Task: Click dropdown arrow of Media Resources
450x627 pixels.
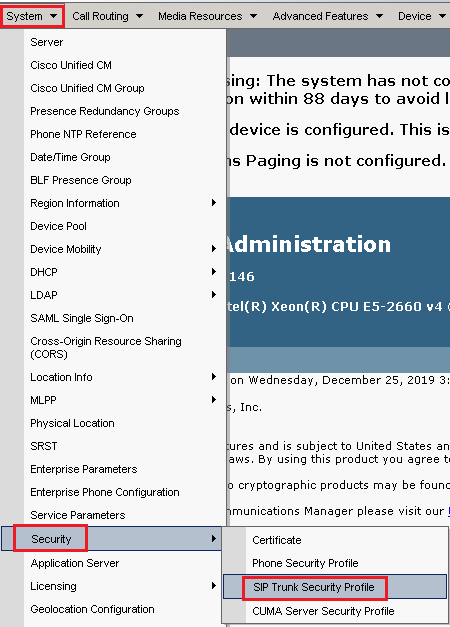Action: click(x=253, y=16)
